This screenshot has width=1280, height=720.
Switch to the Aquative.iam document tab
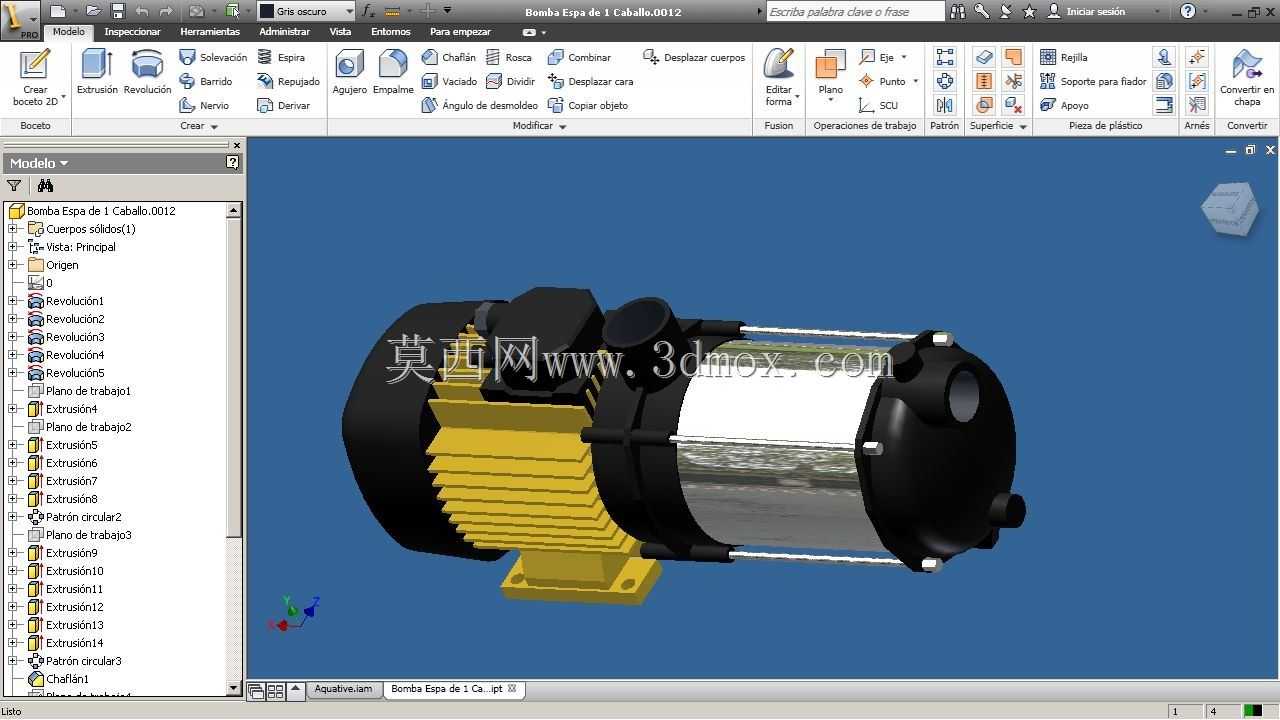click(x=343, y=689)
